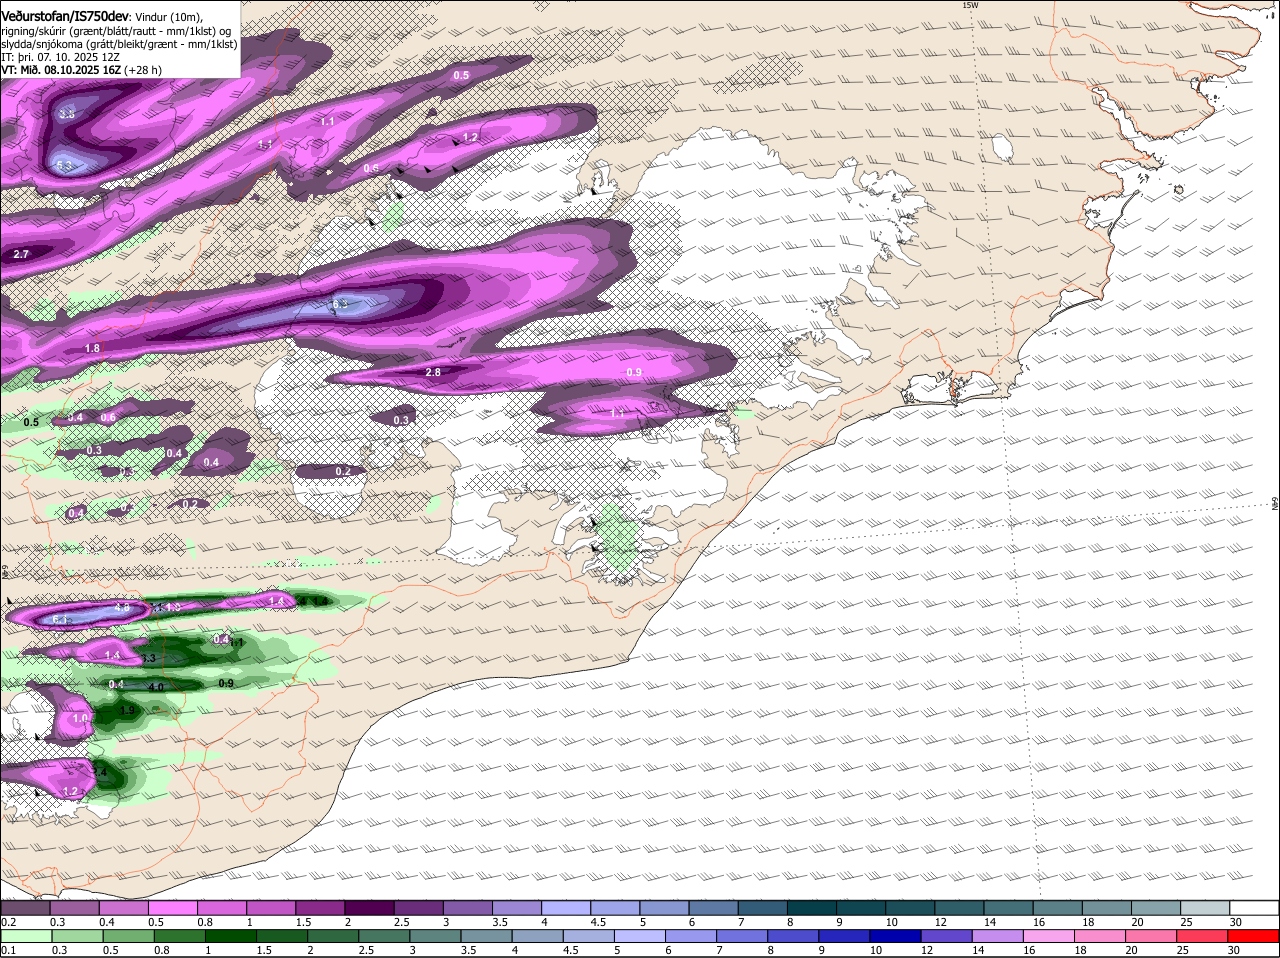This screenshot has width=1280, height=958.
Task: Select bottom-row legend swatch between 0.5 and 0.8
Action: (128, 937)
